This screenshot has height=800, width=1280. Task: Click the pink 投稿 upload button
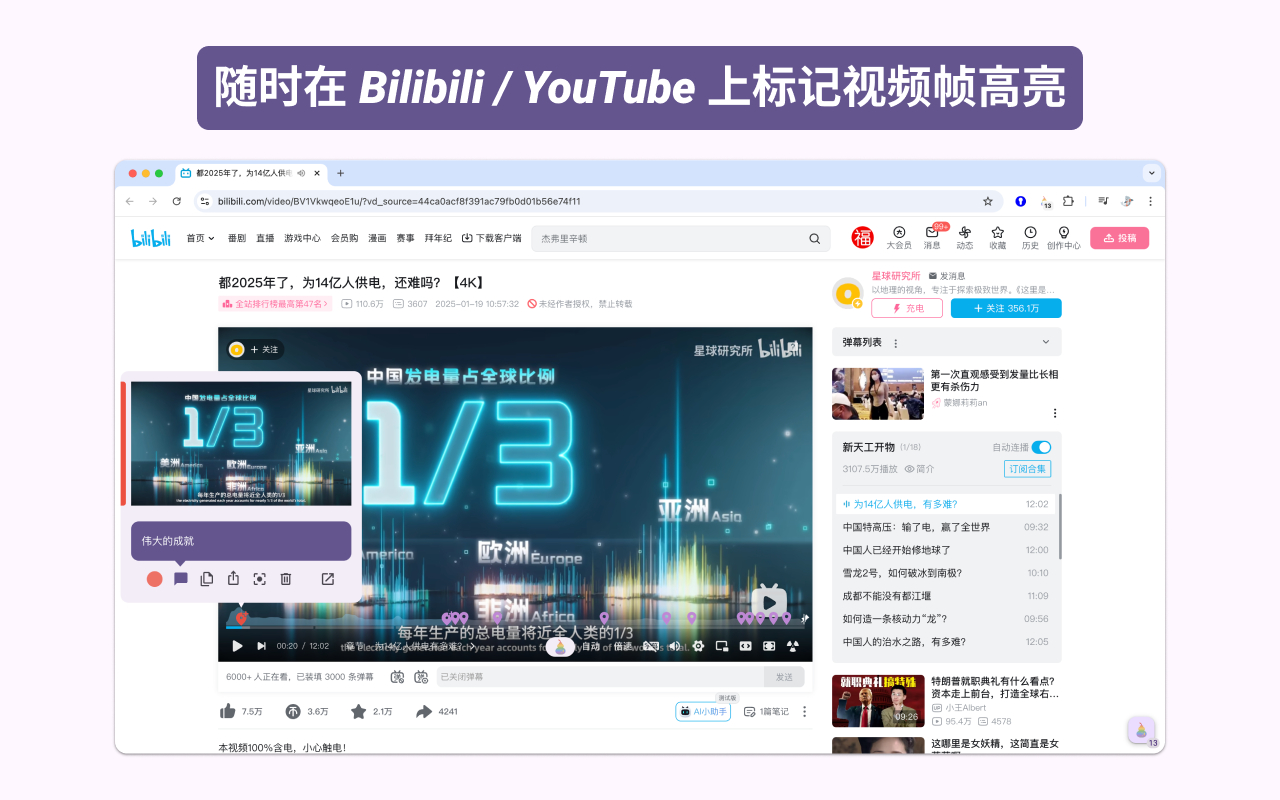coord(1119,238)
